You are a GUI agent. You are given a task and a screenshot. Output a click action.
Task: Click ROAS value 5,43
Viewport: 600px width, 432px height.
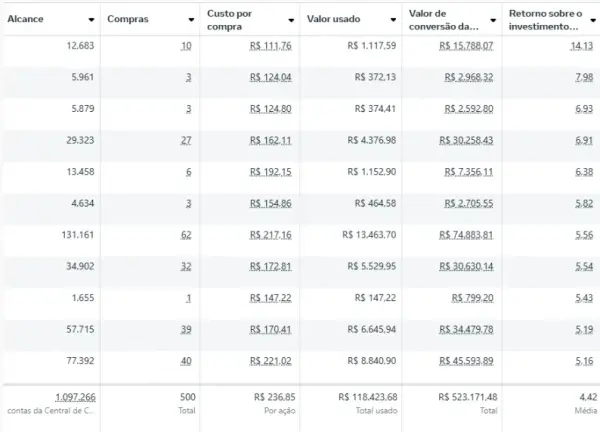[x=584, y=298]
